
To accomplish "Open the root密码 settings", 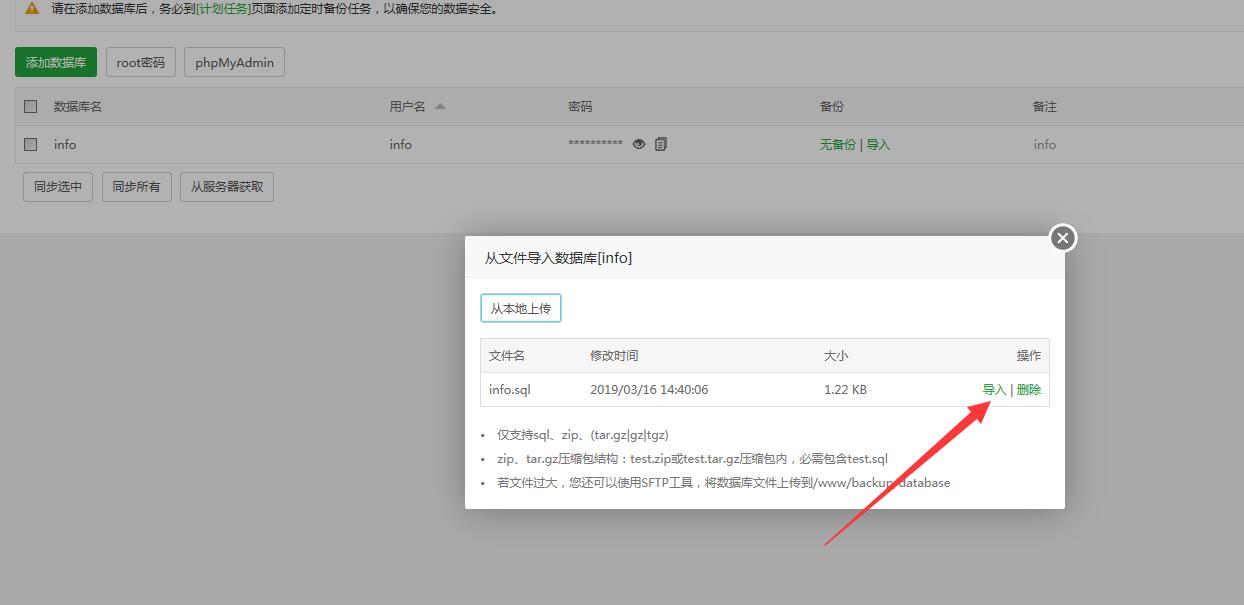I will click(140, 62).
